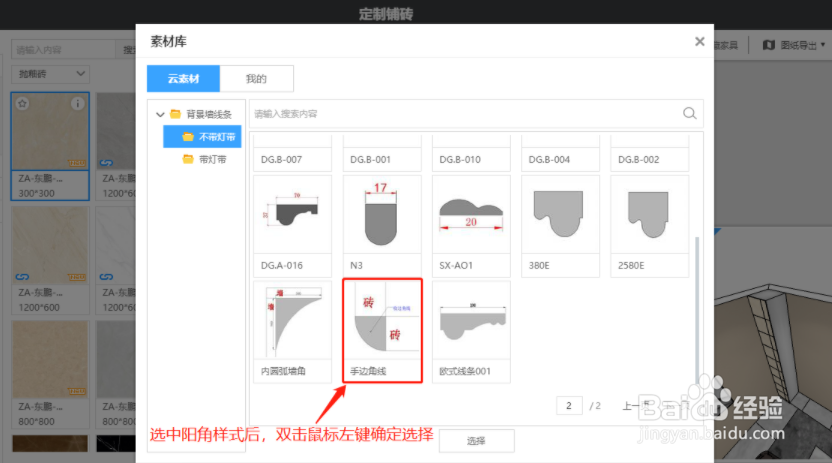Close the 素材库 dialog
Image resolution: width=832 pixels, height=463 pixels.
click(699, 41)
